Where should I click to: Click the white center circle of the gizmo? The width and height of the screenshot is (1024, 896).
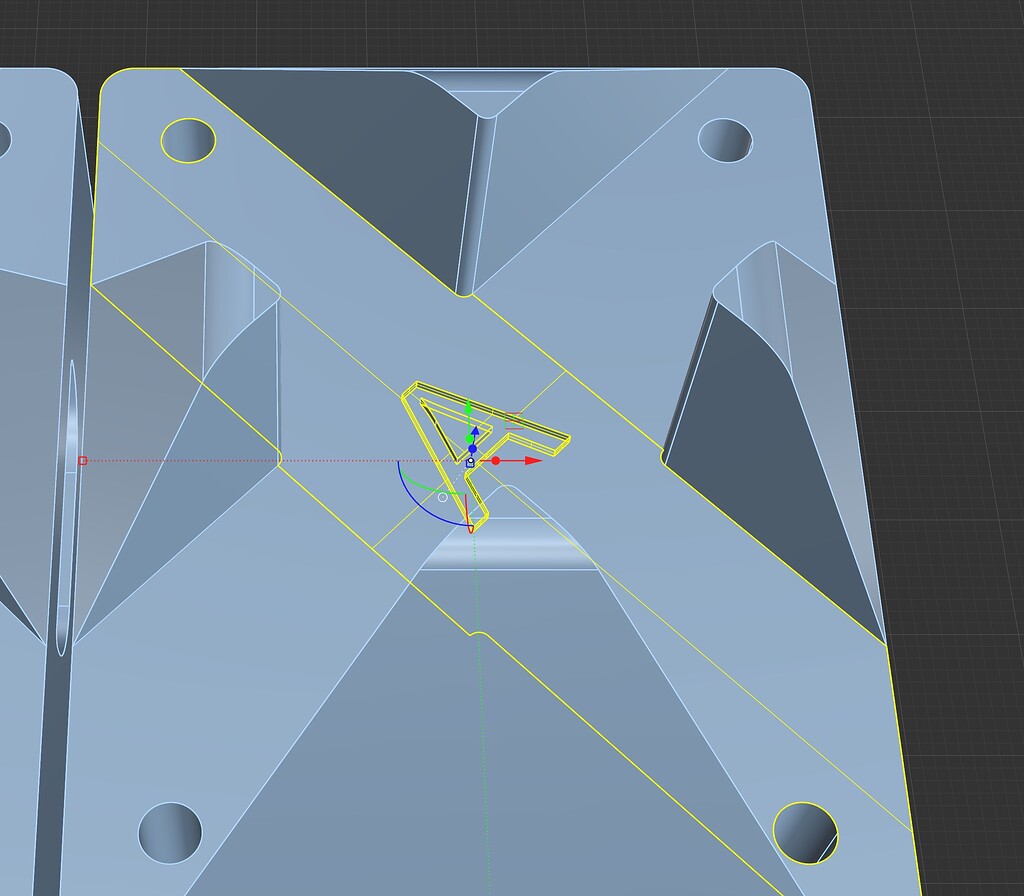coord(471,460)
